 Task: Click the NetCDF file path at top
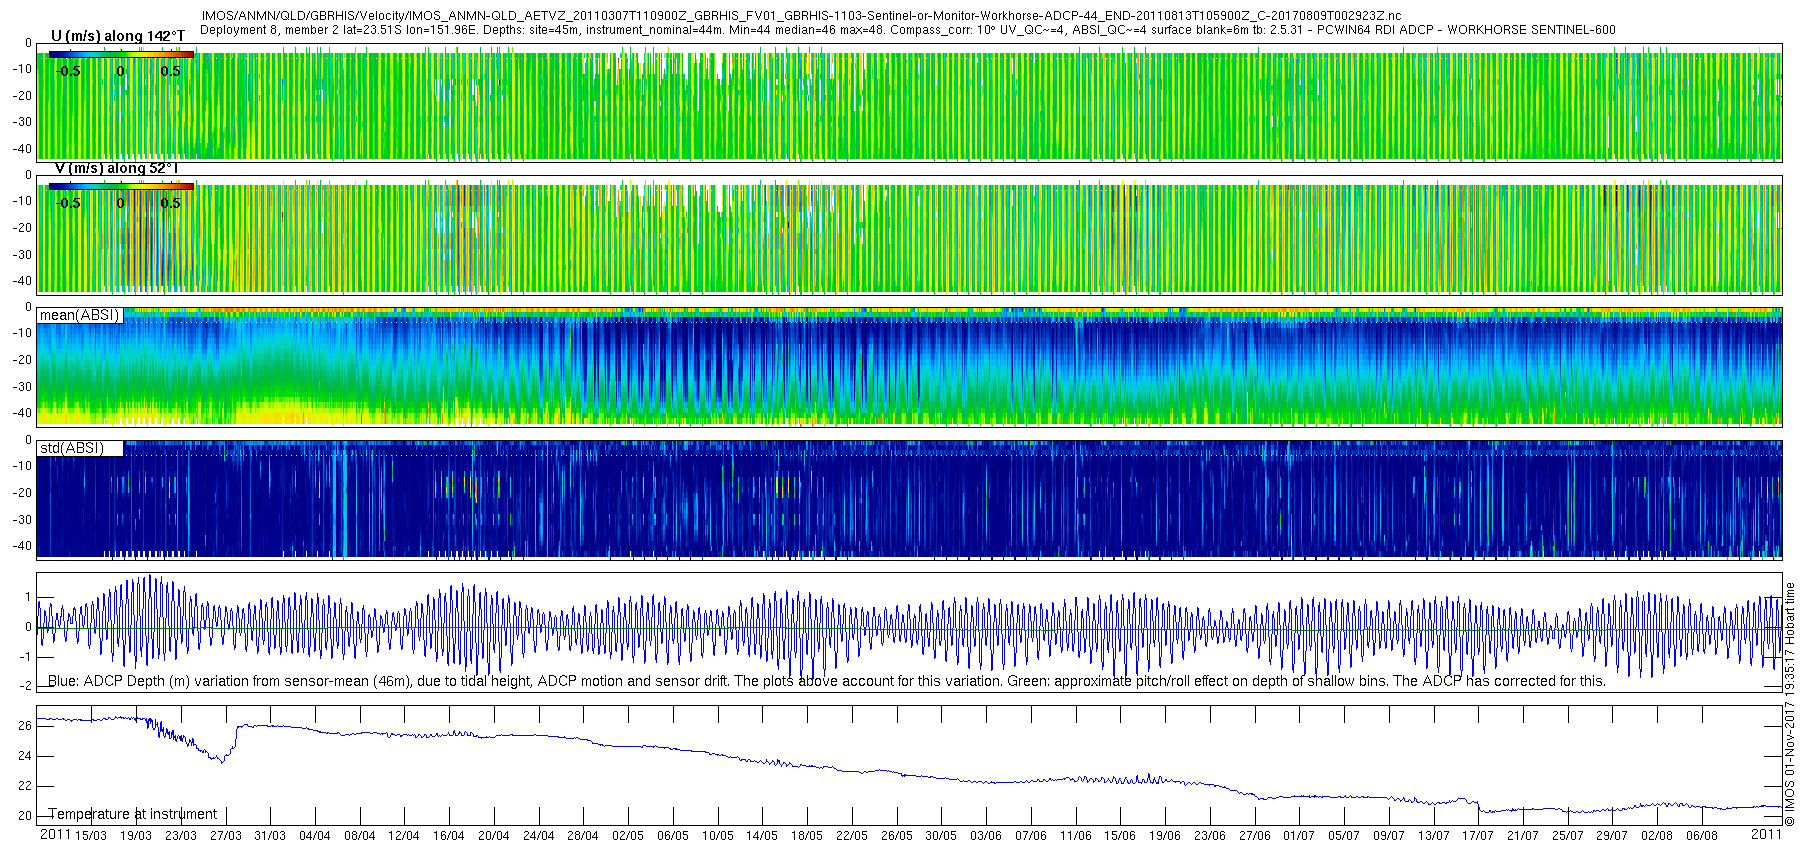pyautogui.click(x=801, y=16)
